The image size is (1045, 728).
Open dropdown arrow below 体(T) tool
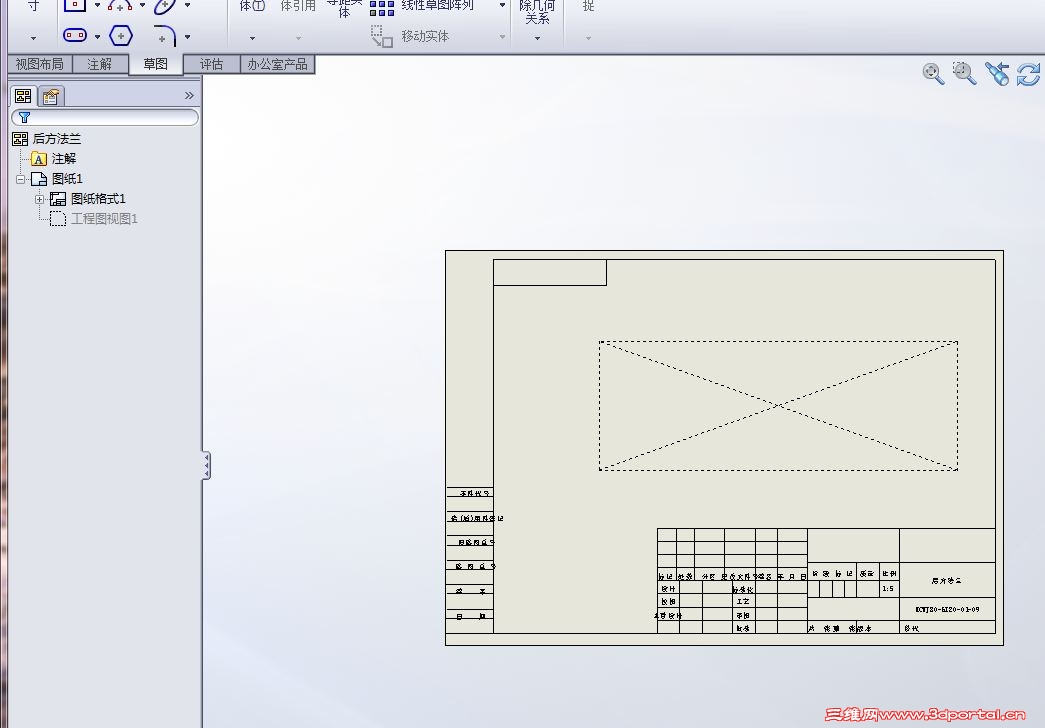(x=252, y=39)
